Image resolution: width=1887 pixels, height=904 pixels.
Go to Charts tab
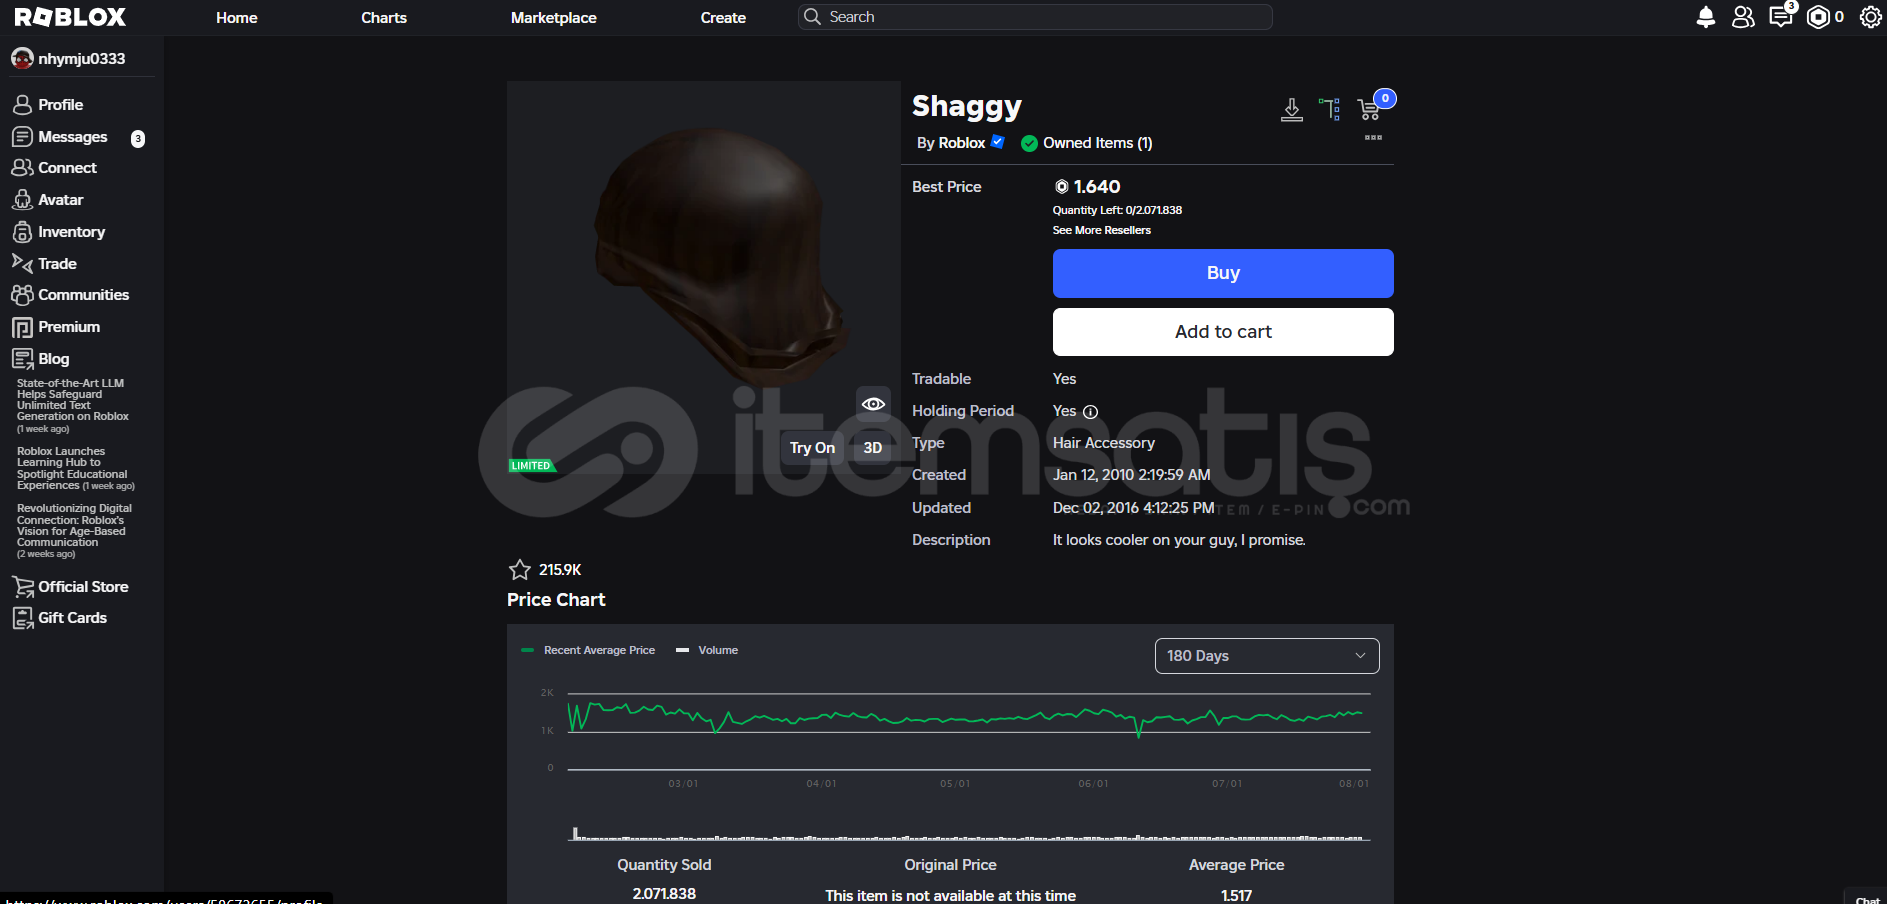[x=384, y=18]
